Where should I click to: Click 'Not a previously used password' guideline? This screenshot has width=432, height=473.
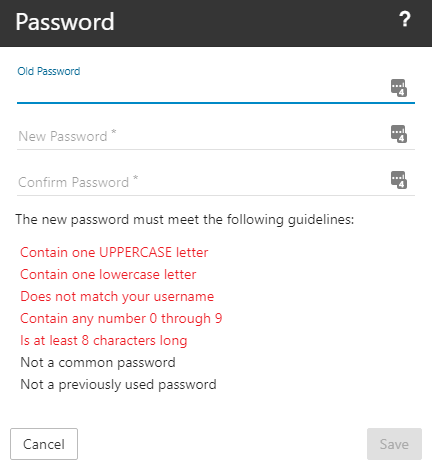coord(118,384)
